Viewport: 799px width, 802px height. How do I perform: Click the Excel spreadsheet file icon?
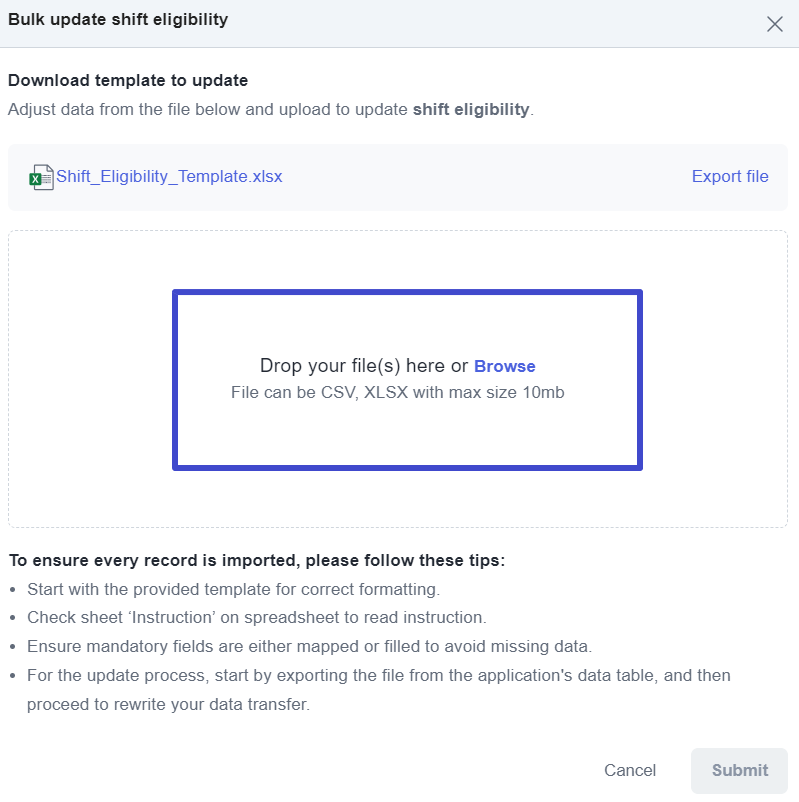click(41, 177)
